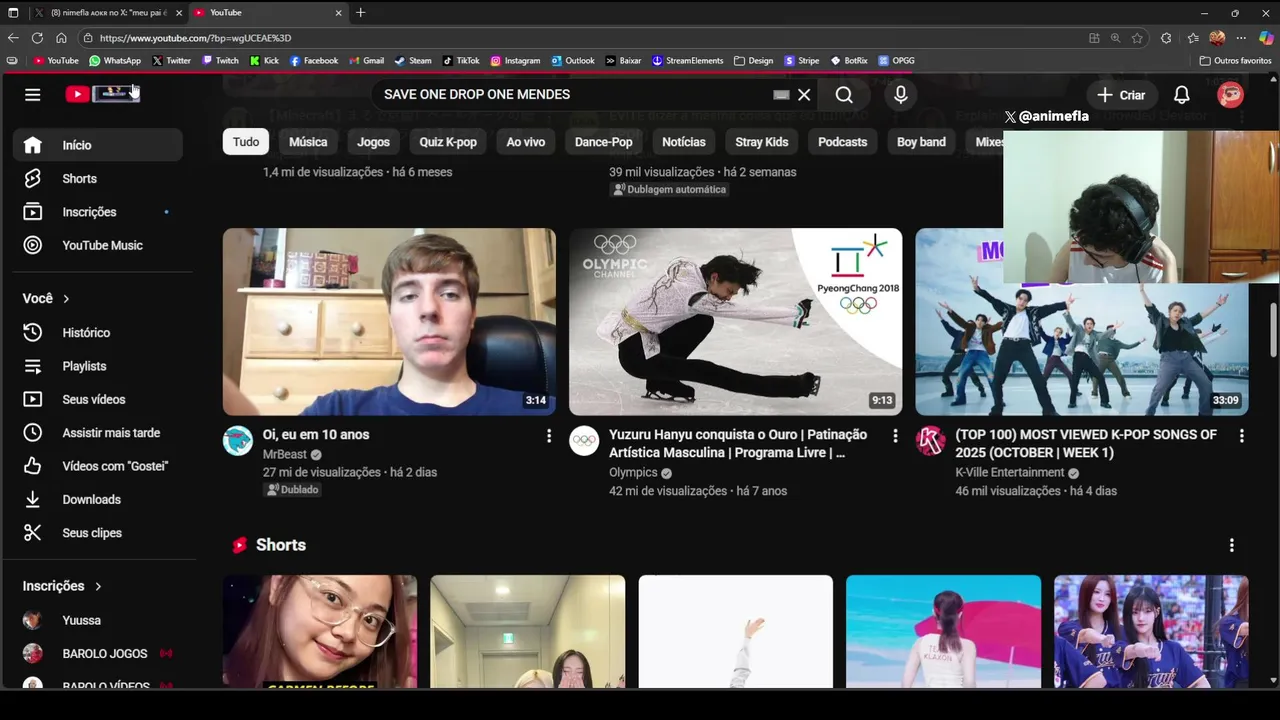Select the Podcasts filter chip

pos(843,142)
